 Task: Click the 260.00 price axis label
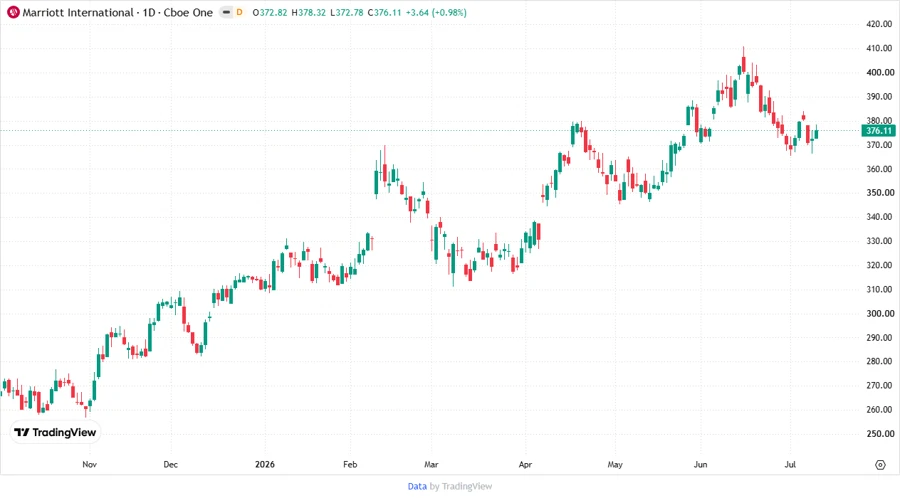pyautogui.click(x=880, y=410)
